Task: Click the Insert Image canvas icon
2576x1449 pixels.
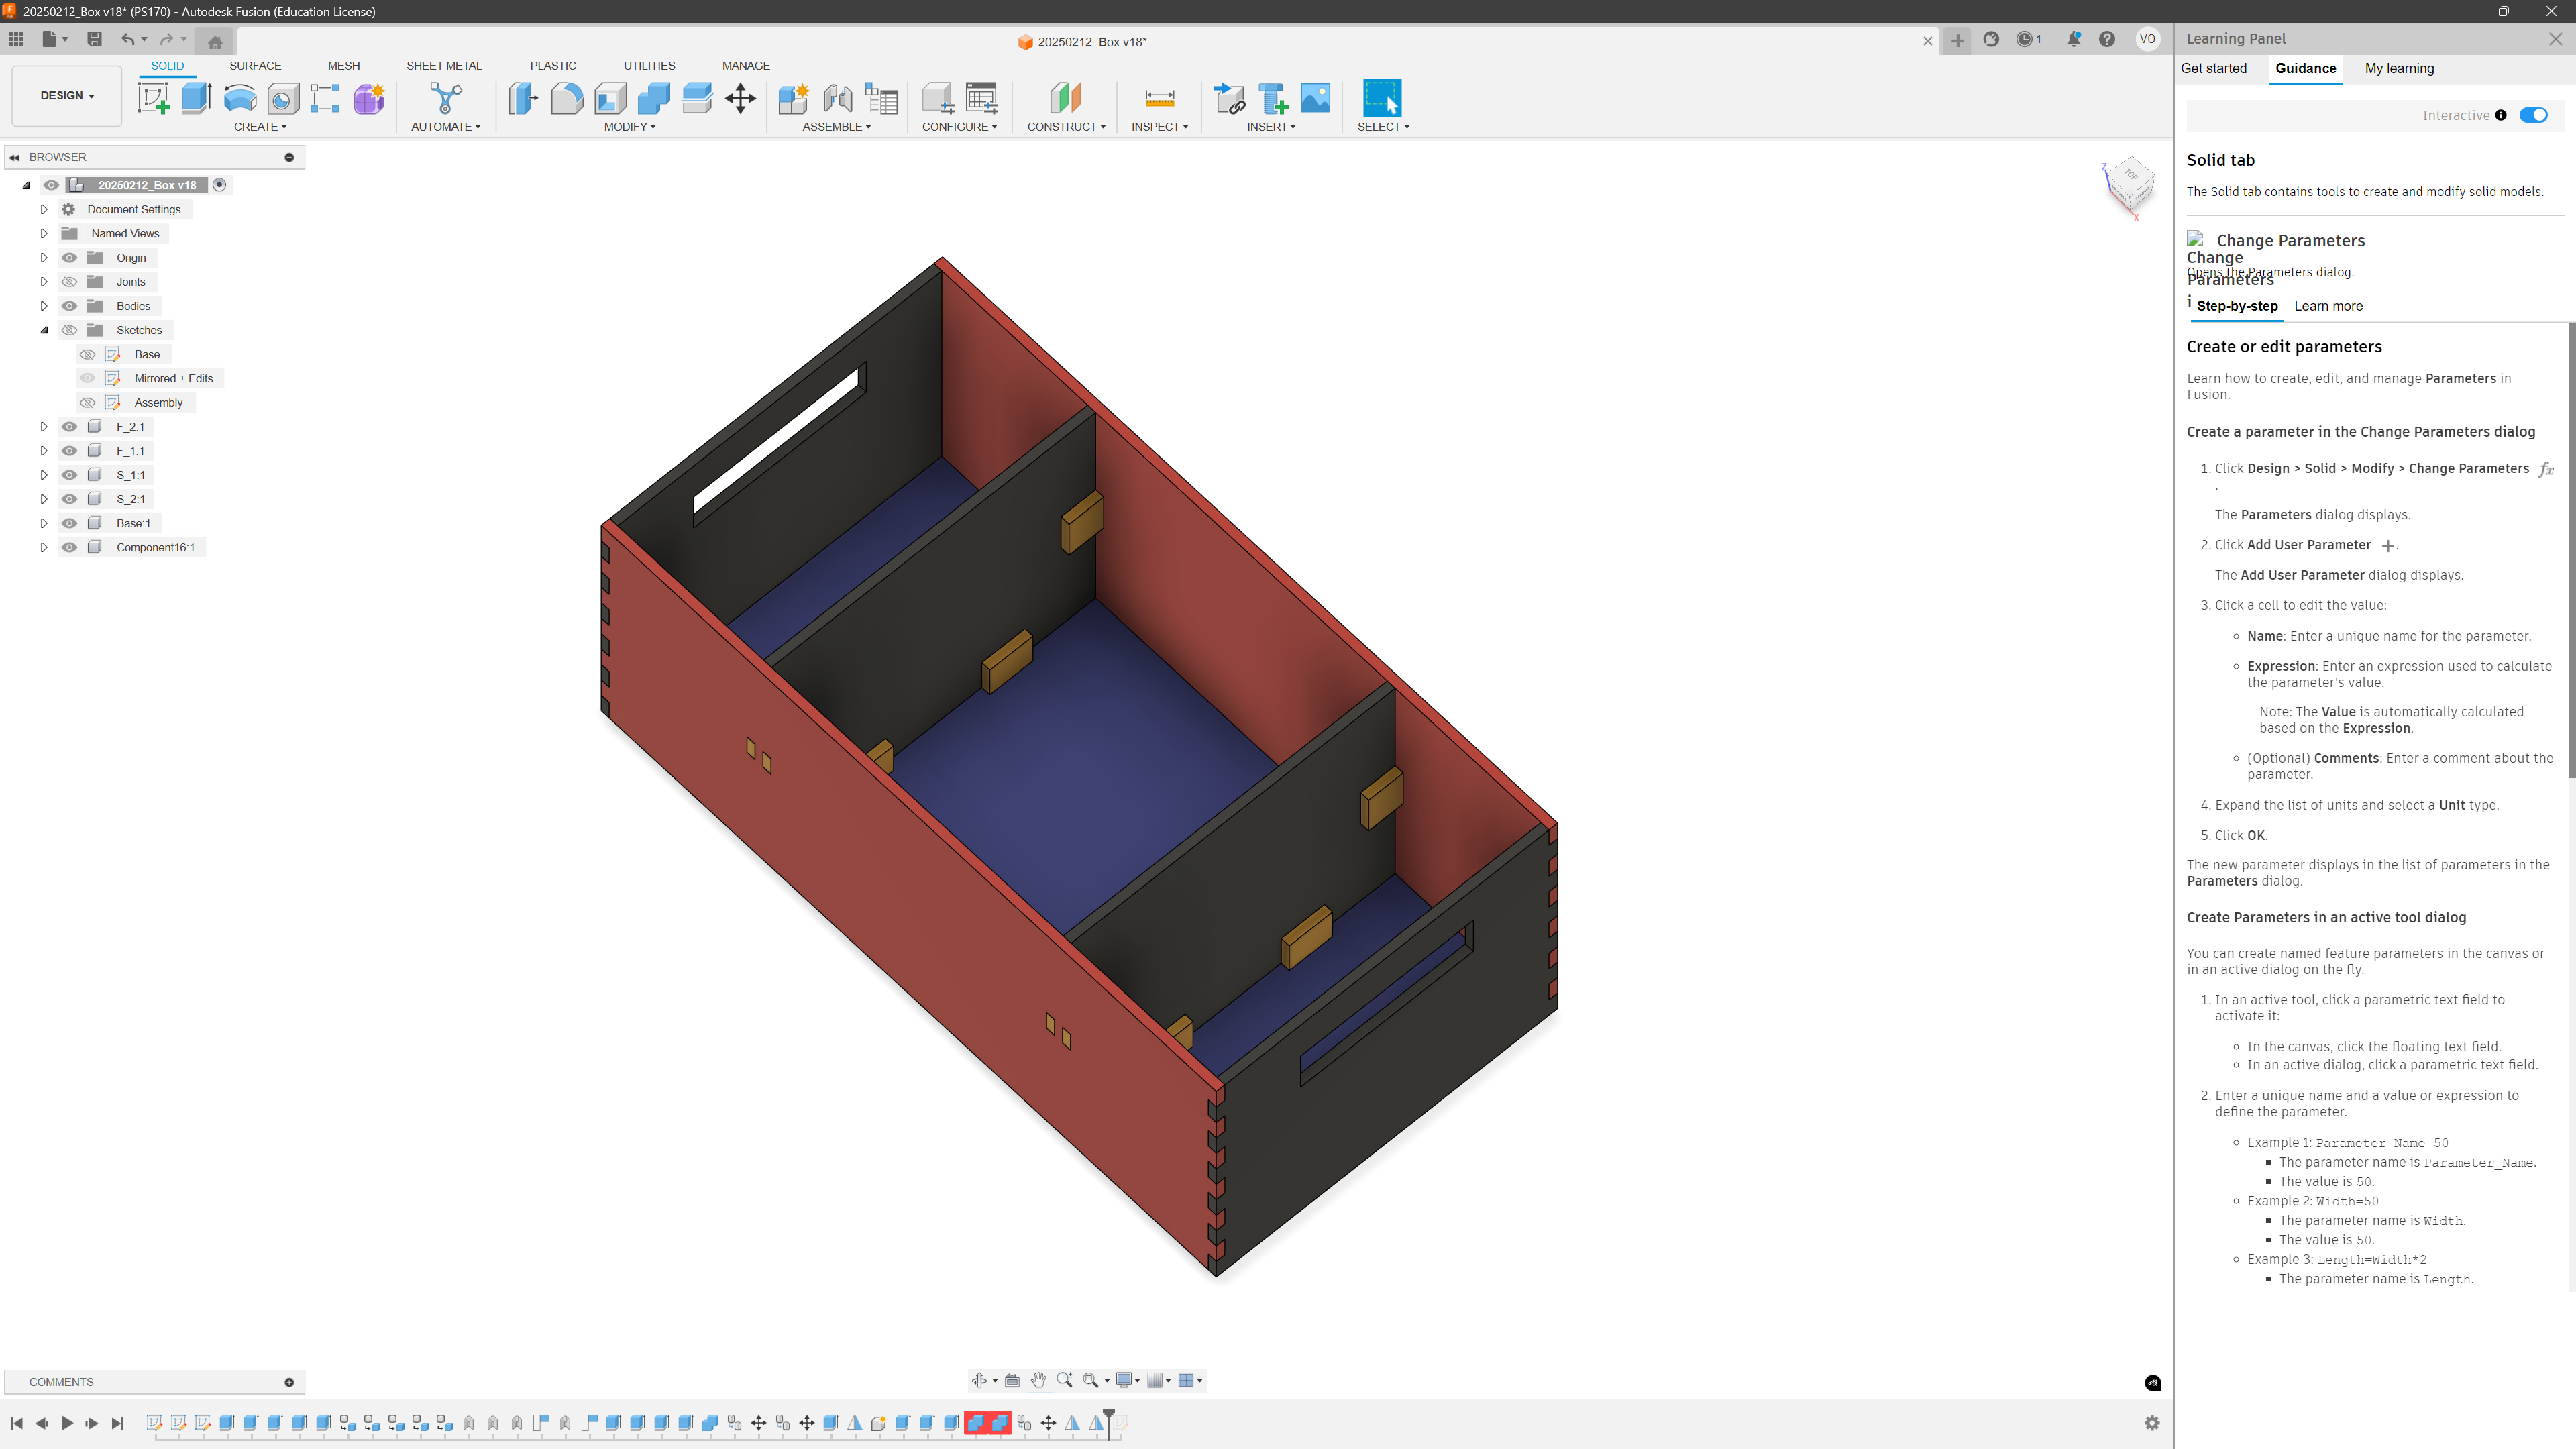Action: (x=1315, y=98)
